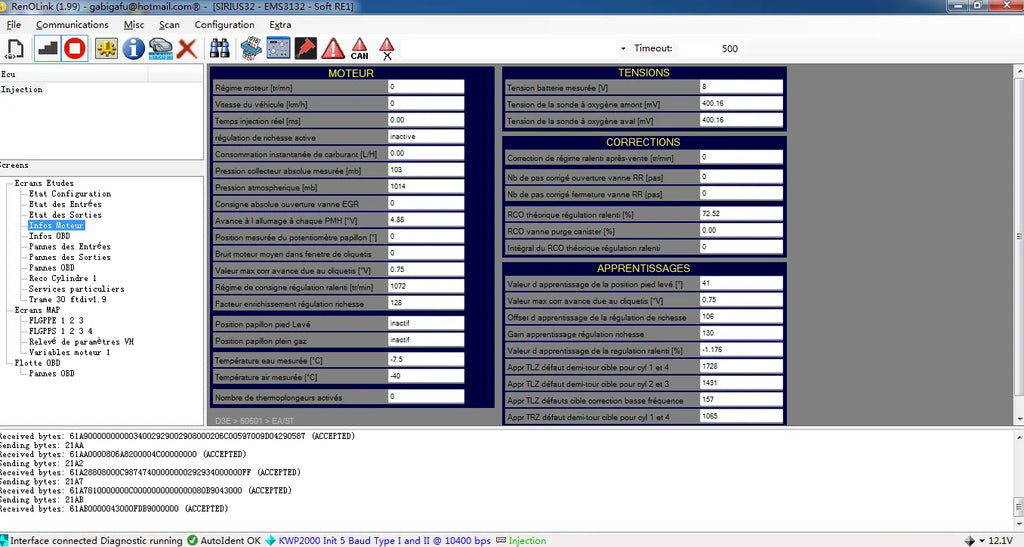
Task: Click the Tension batterie mesurée value field
Action: [741, 87]
